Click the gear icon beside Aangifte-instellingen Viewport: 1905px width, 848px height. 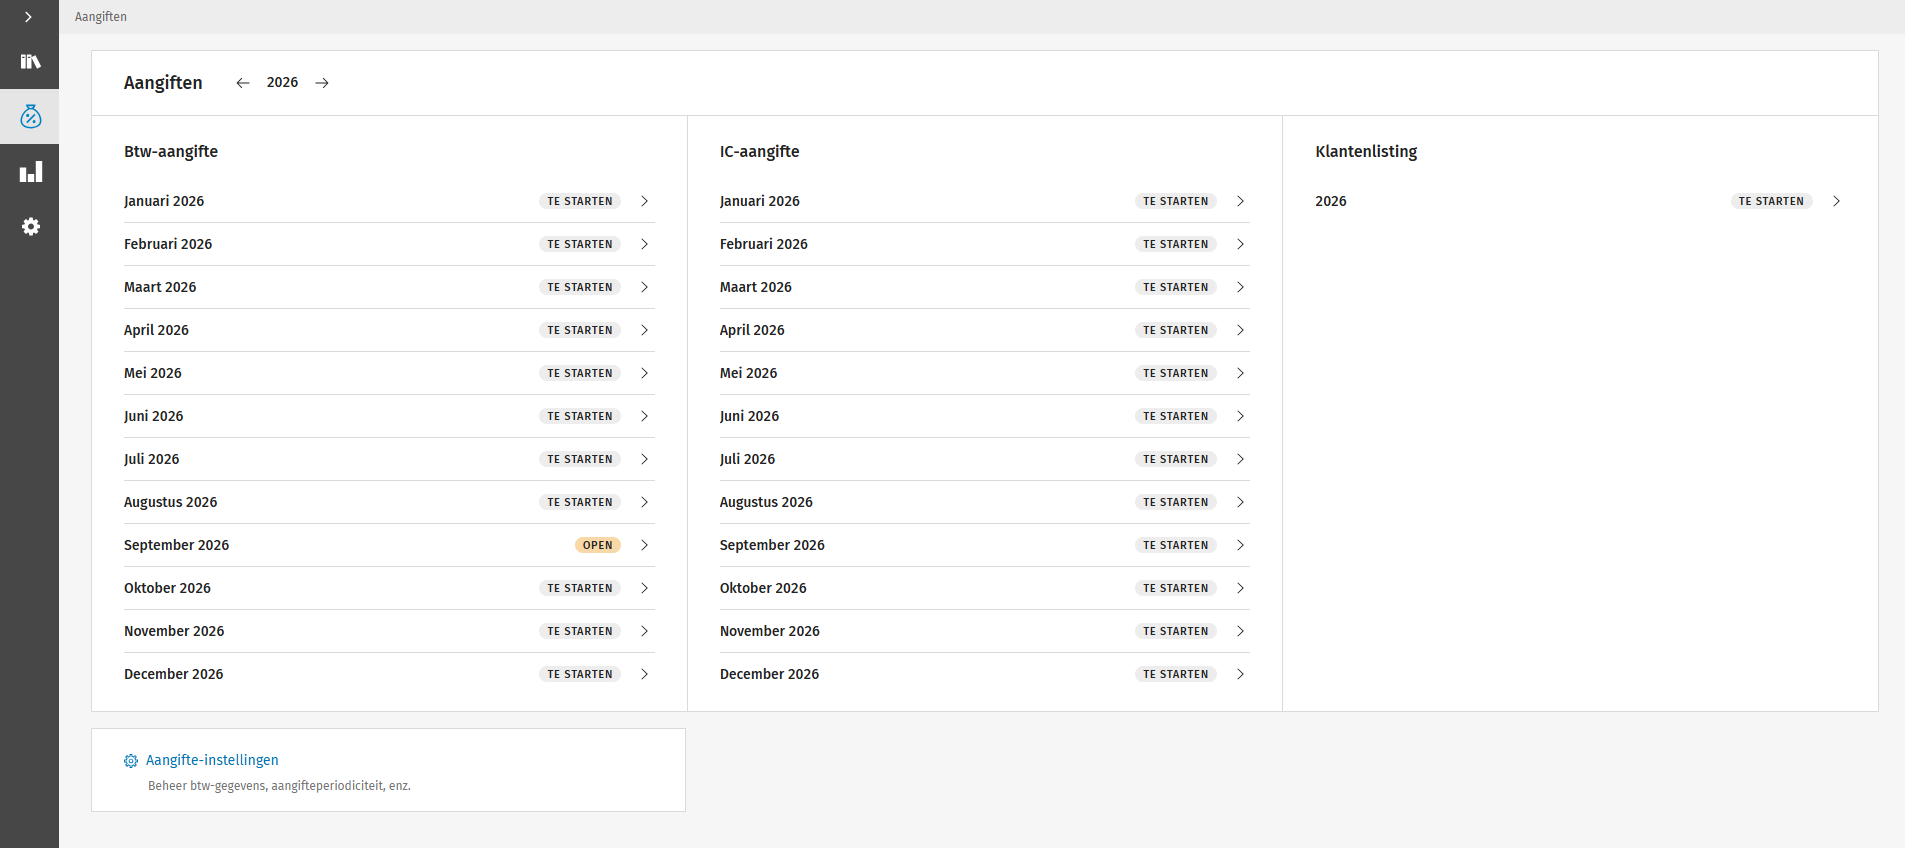[x=131, y=761]
